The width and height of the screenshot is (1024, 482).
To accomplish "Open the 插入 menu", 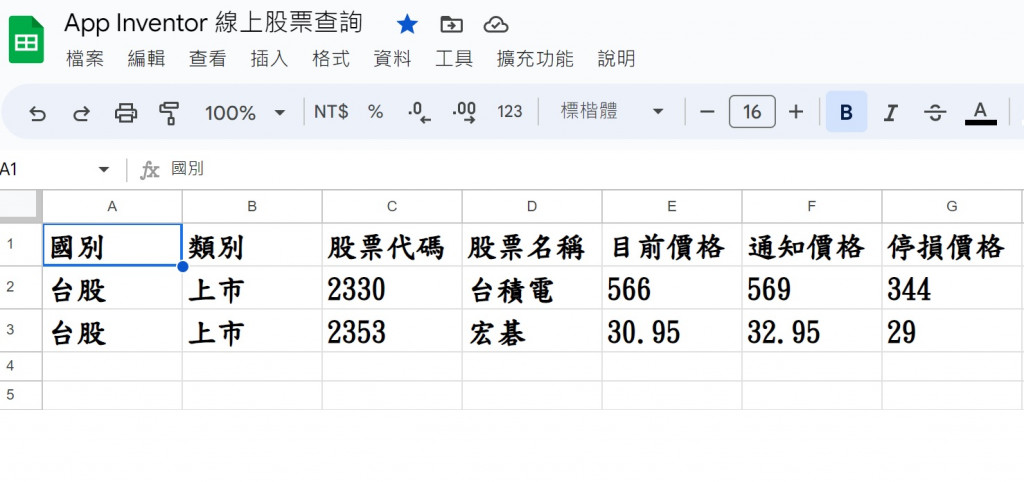I will pyautogui.click(x=269, y=59).
